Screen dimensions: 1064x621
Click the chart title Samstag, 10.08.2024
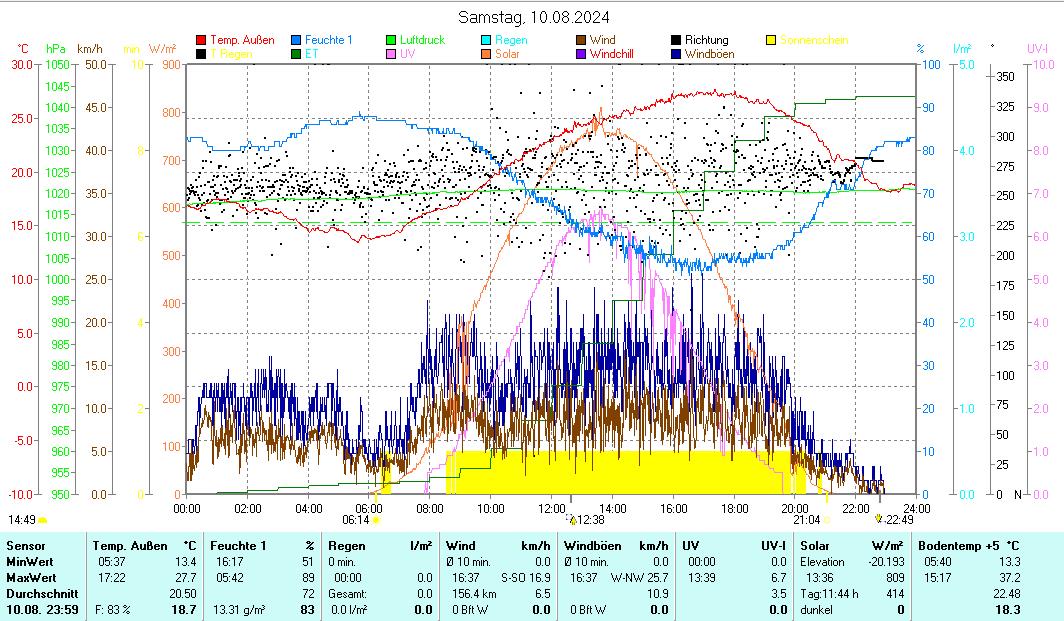(534, 17)
